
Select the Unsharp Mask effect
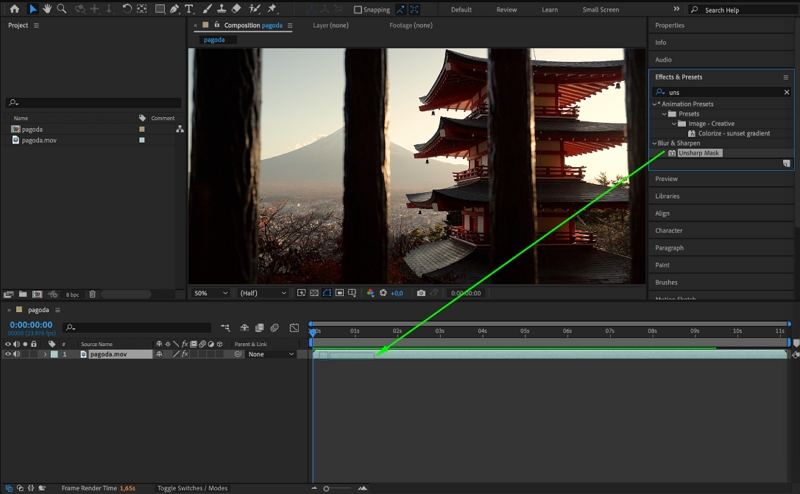(699, 153)
